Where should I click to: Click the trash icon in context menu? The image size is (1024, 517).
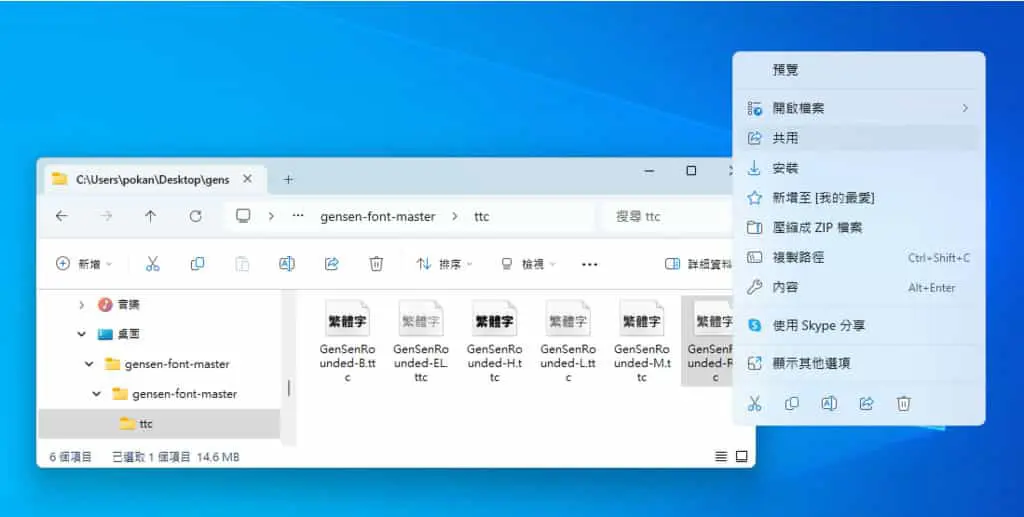click(x=903, y=403)
